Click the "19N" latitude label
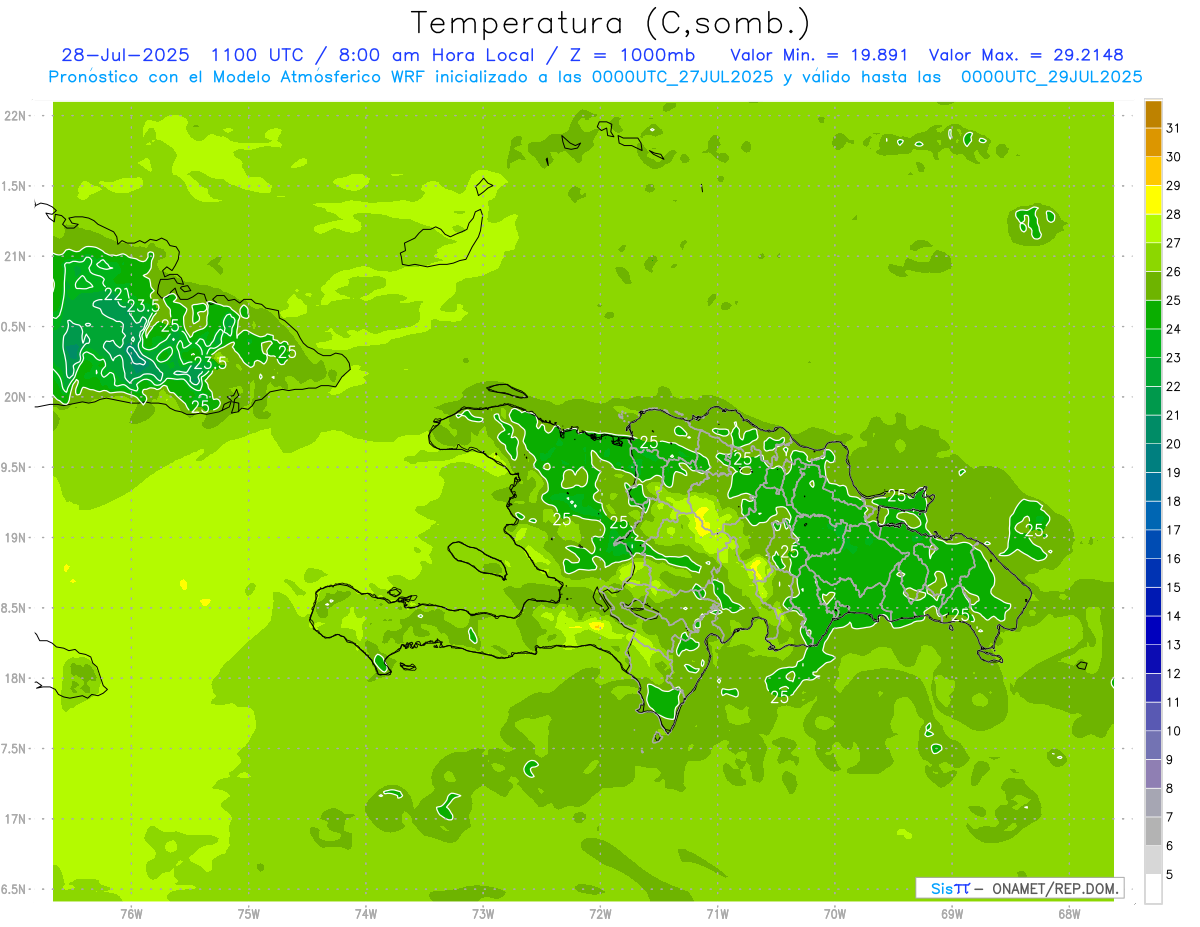1200x927 pixels. (x=15, y=538)
